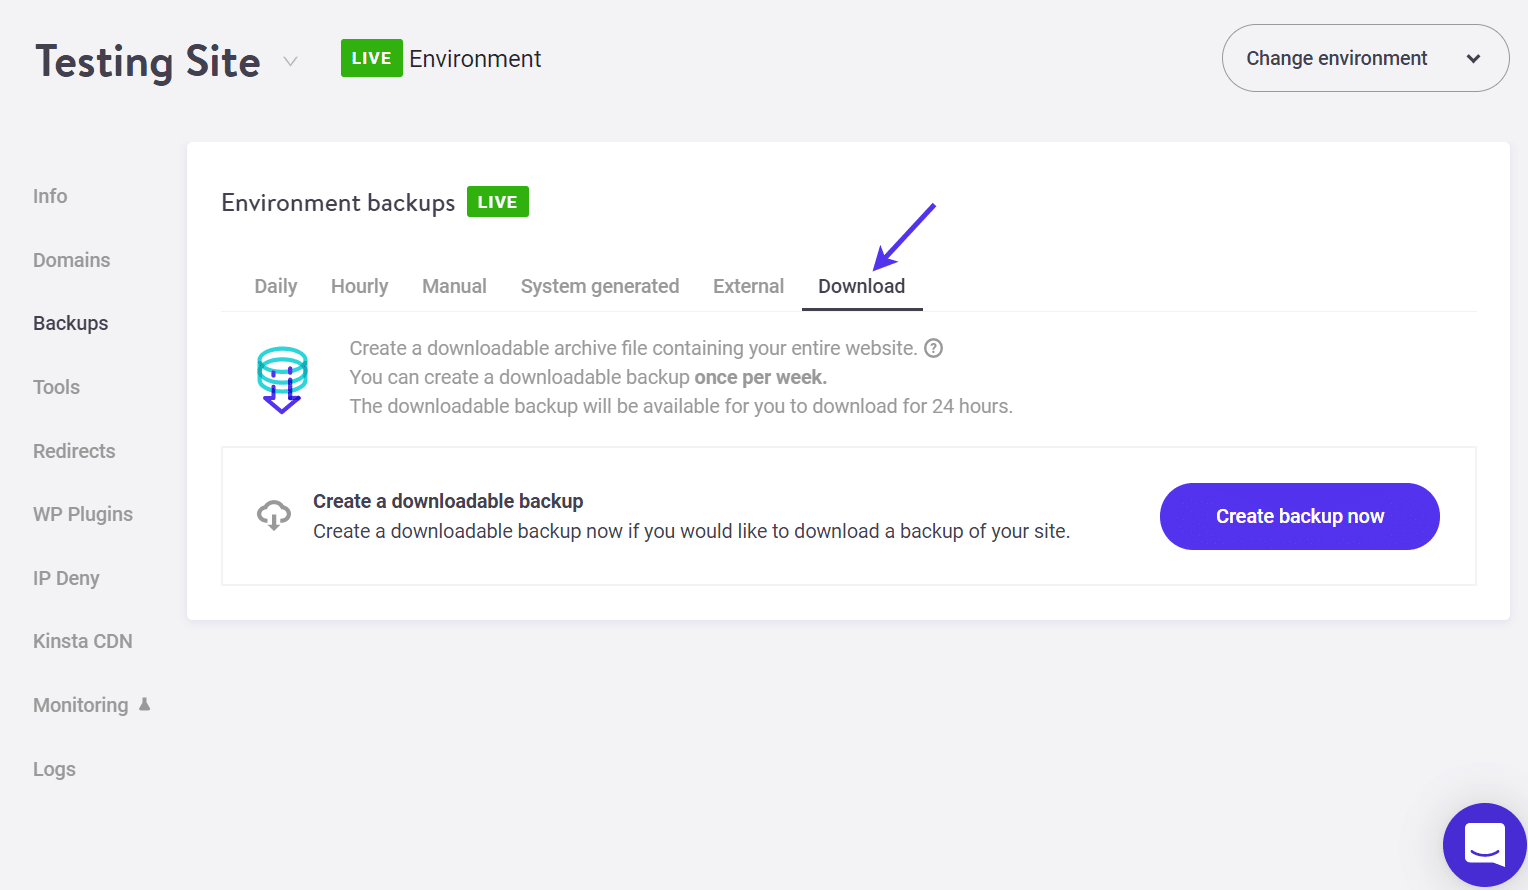Open the help tooltip next to archive description
The width and height of the screenshot is (1528, 890).
(x=934, y=347)
